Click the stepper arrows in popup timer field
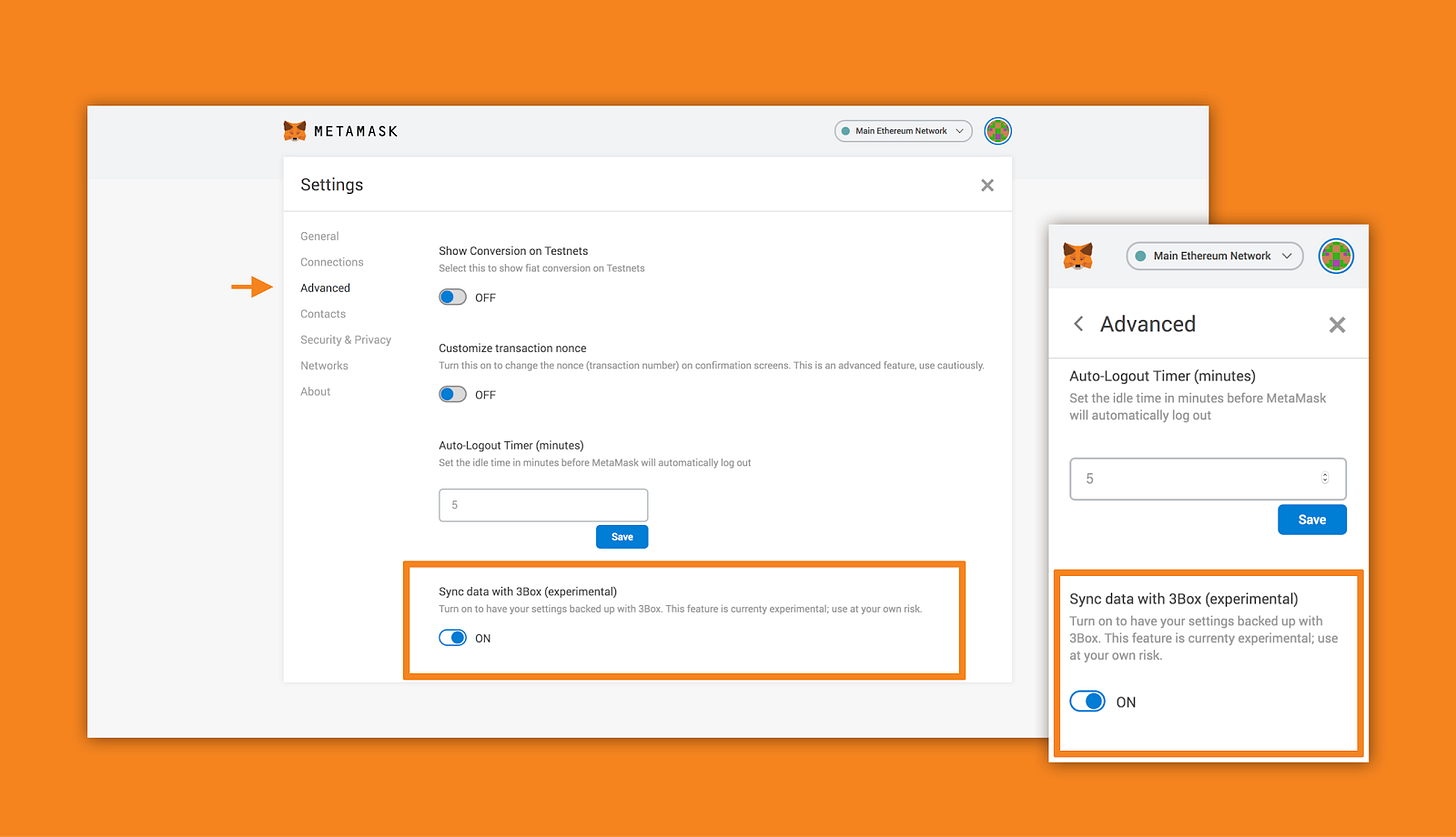Viewport: 1456px width, 837px height. tap(1325, 479)
